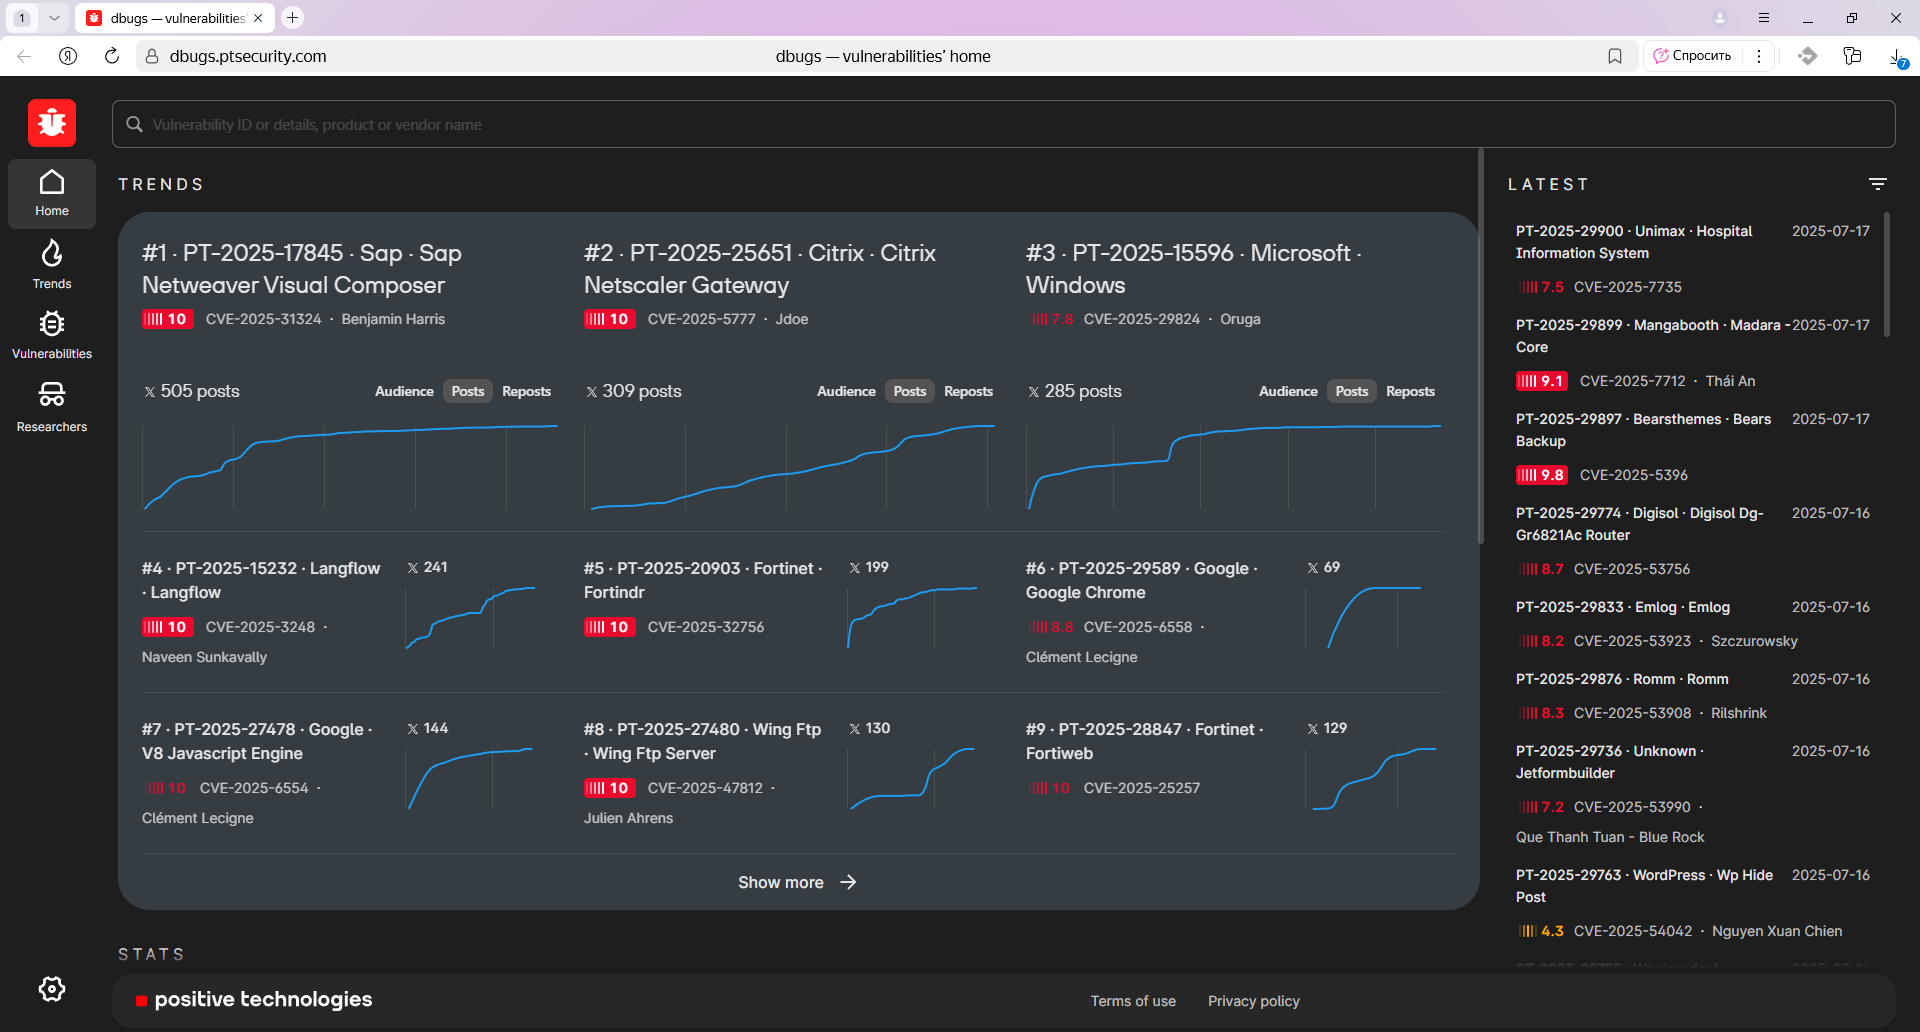1920x1032 pixels.
Task: Click the dbugs.ptsecurity.com address bar
Action: point(248,56)
